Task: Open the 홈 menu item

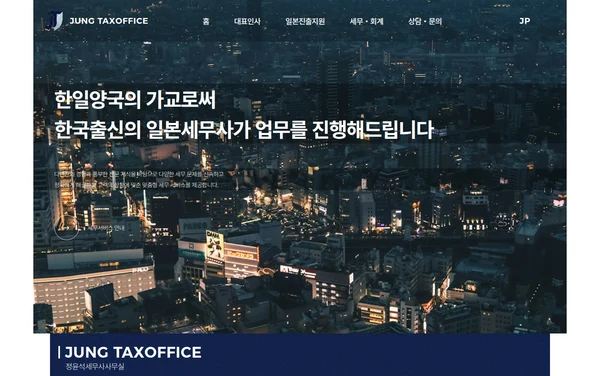Action: click(206, 21)
